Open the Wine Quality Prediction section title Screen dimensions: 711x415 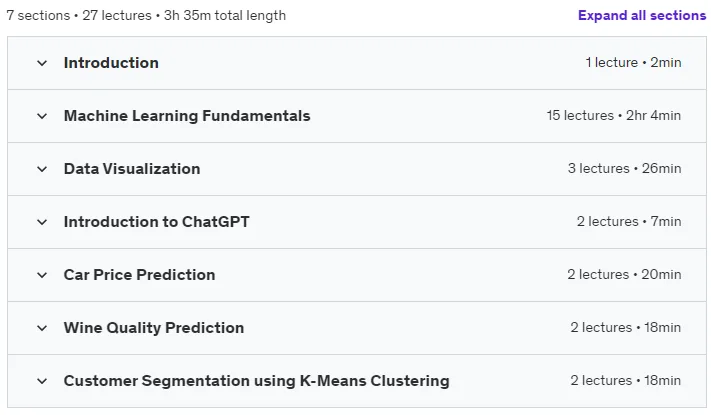[x=154, y=327]
